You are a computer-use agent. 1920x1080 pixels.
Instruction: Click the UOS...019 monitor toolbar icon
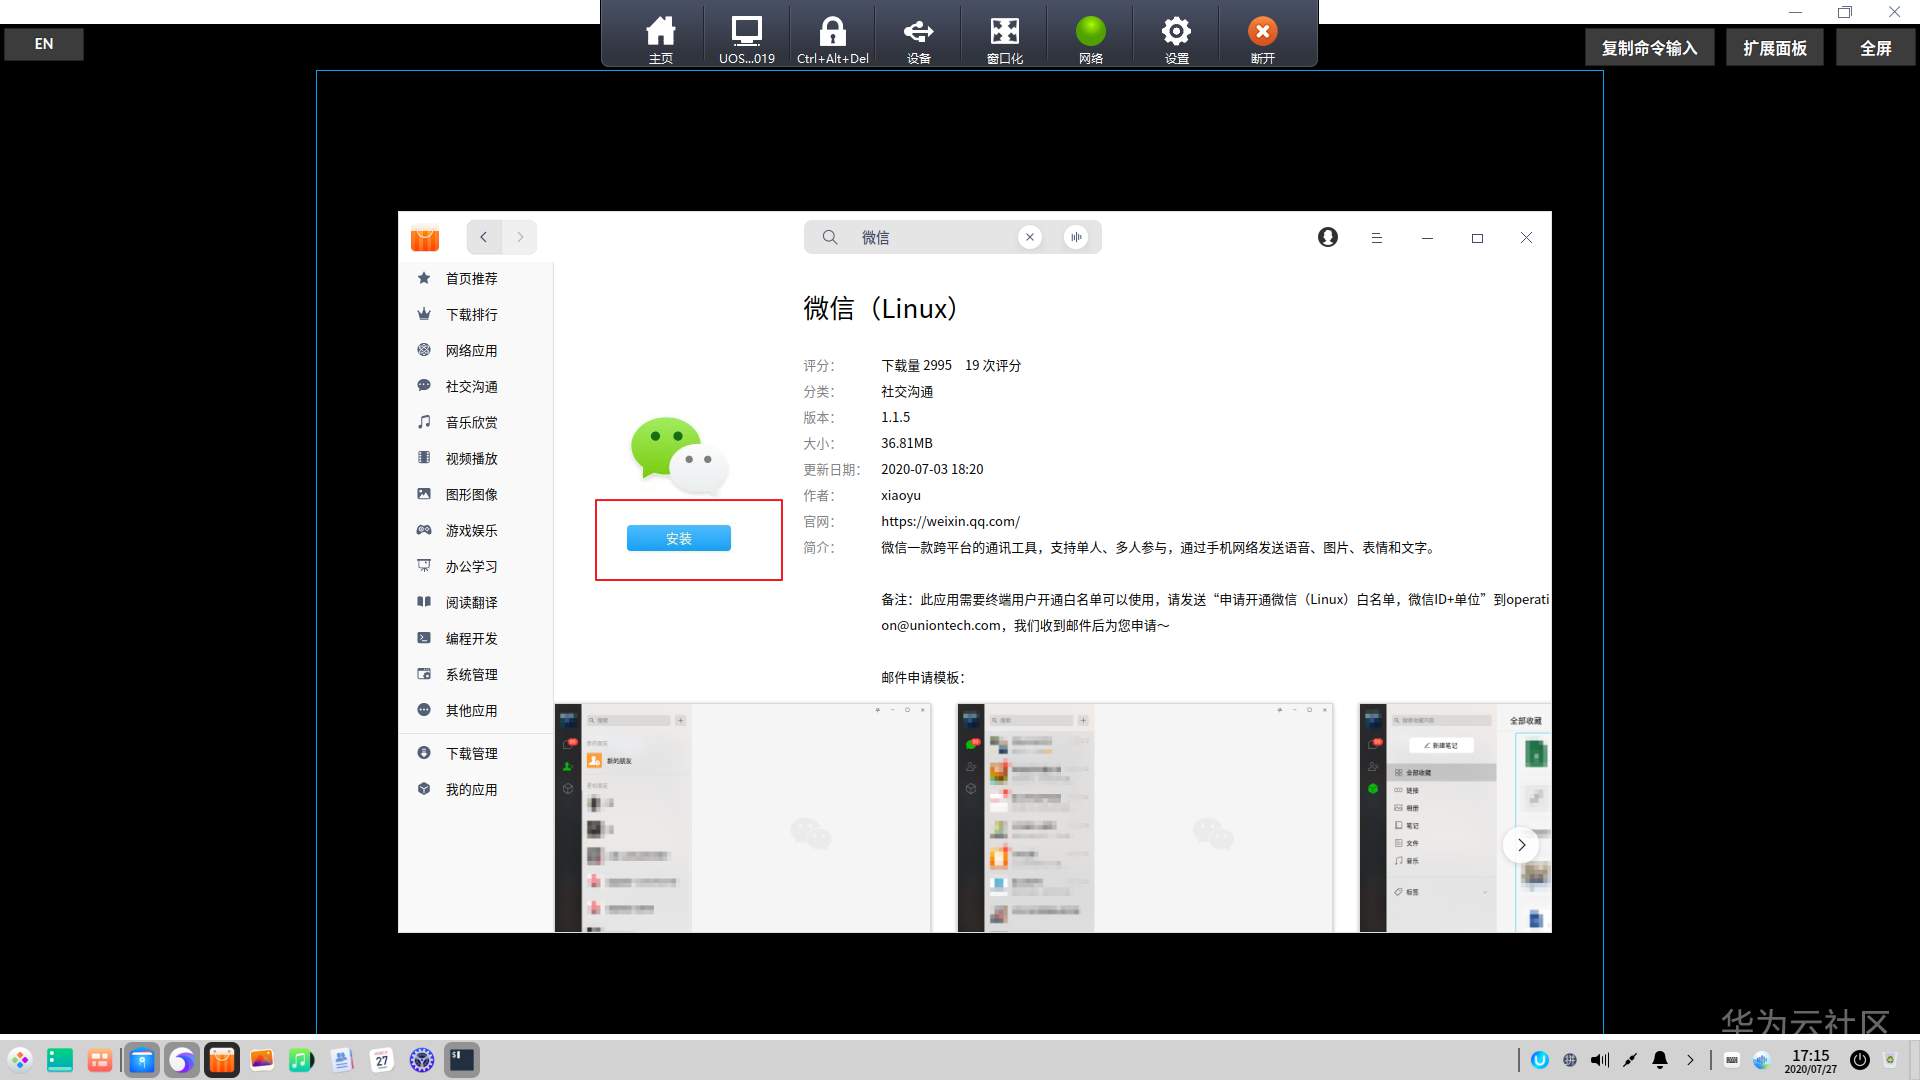coord(747,40)
